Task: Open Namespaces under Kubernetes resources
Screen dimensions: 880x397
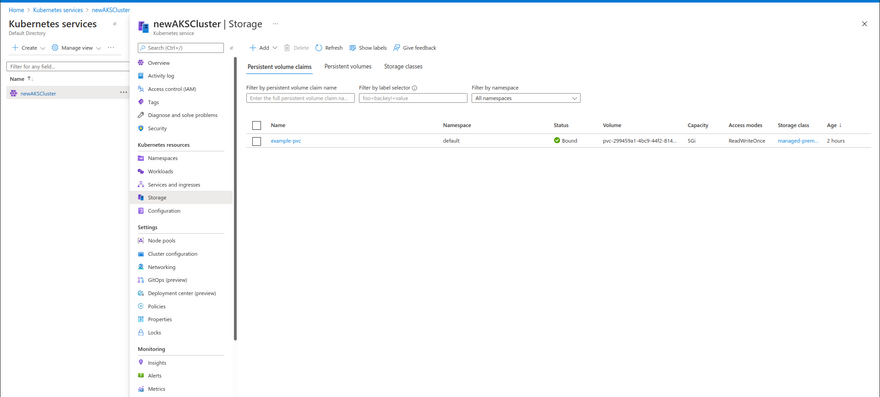Action: pyautogui.click(x=162, y=158)
